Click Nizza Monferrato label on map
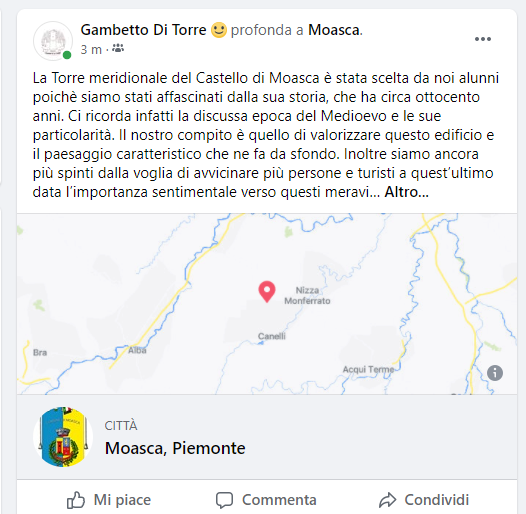Image resolution: width=526 pixels, height=514 pixels. point(307,296)
